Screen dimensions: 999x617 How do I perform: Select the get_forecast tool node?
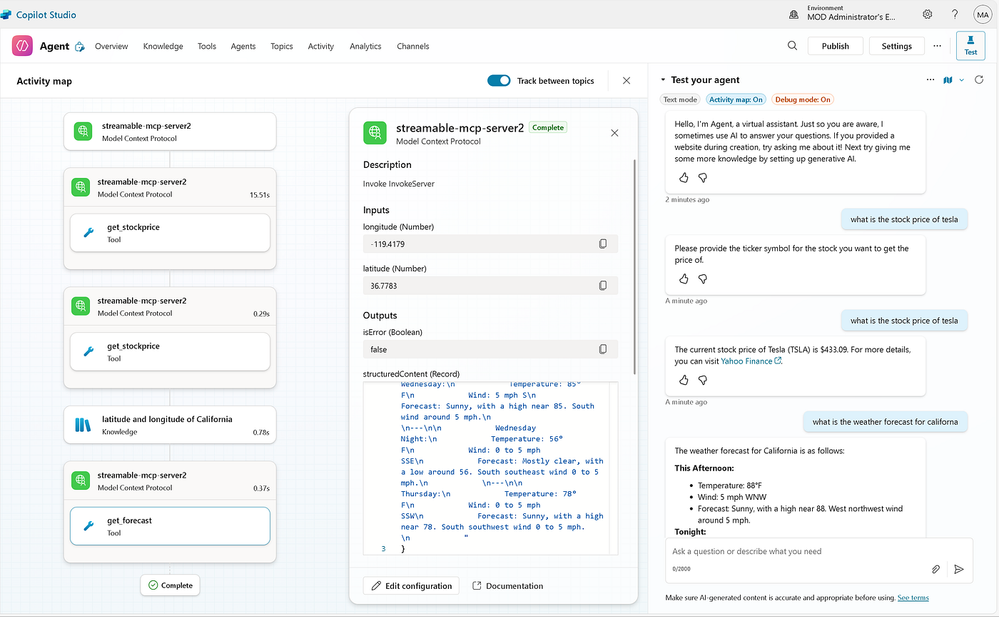170,526
